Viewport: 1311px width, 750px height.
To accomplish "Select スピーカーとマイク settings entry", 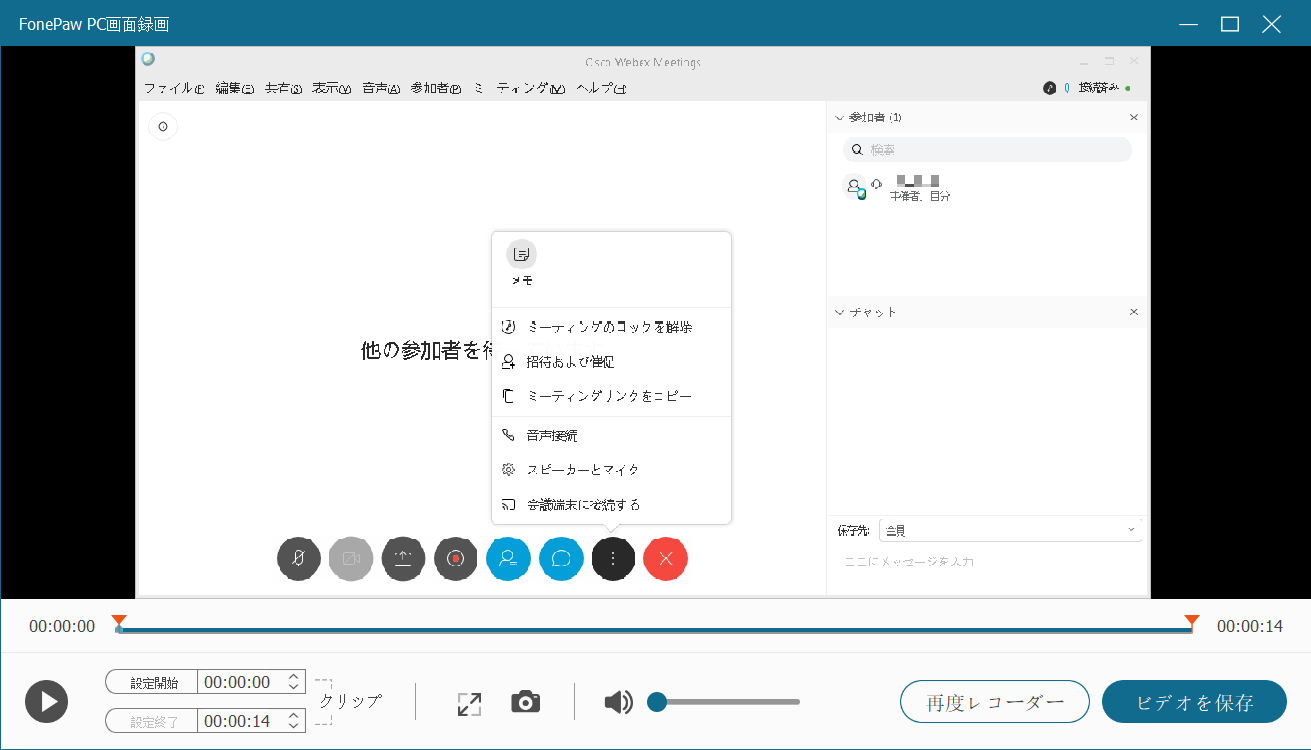I will 611,470.
